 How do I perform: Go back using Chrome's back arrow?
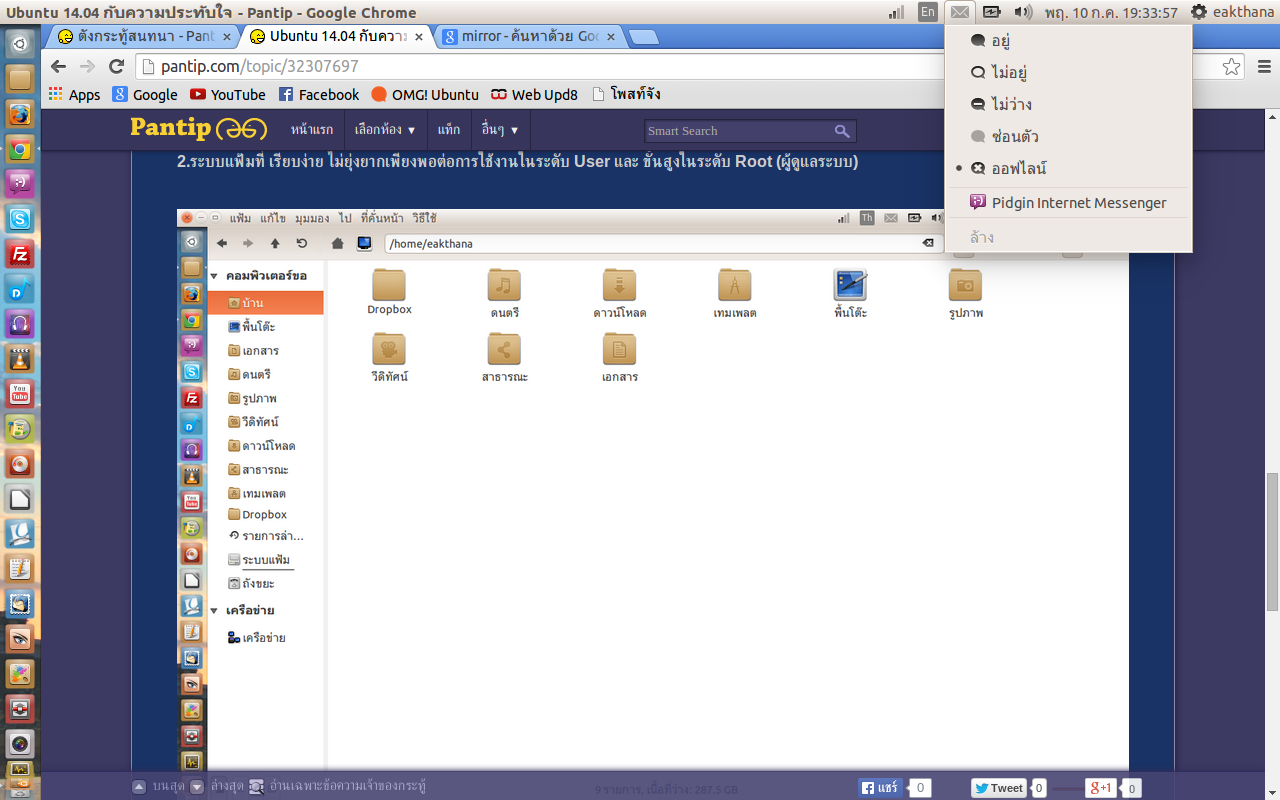[58, 67]
